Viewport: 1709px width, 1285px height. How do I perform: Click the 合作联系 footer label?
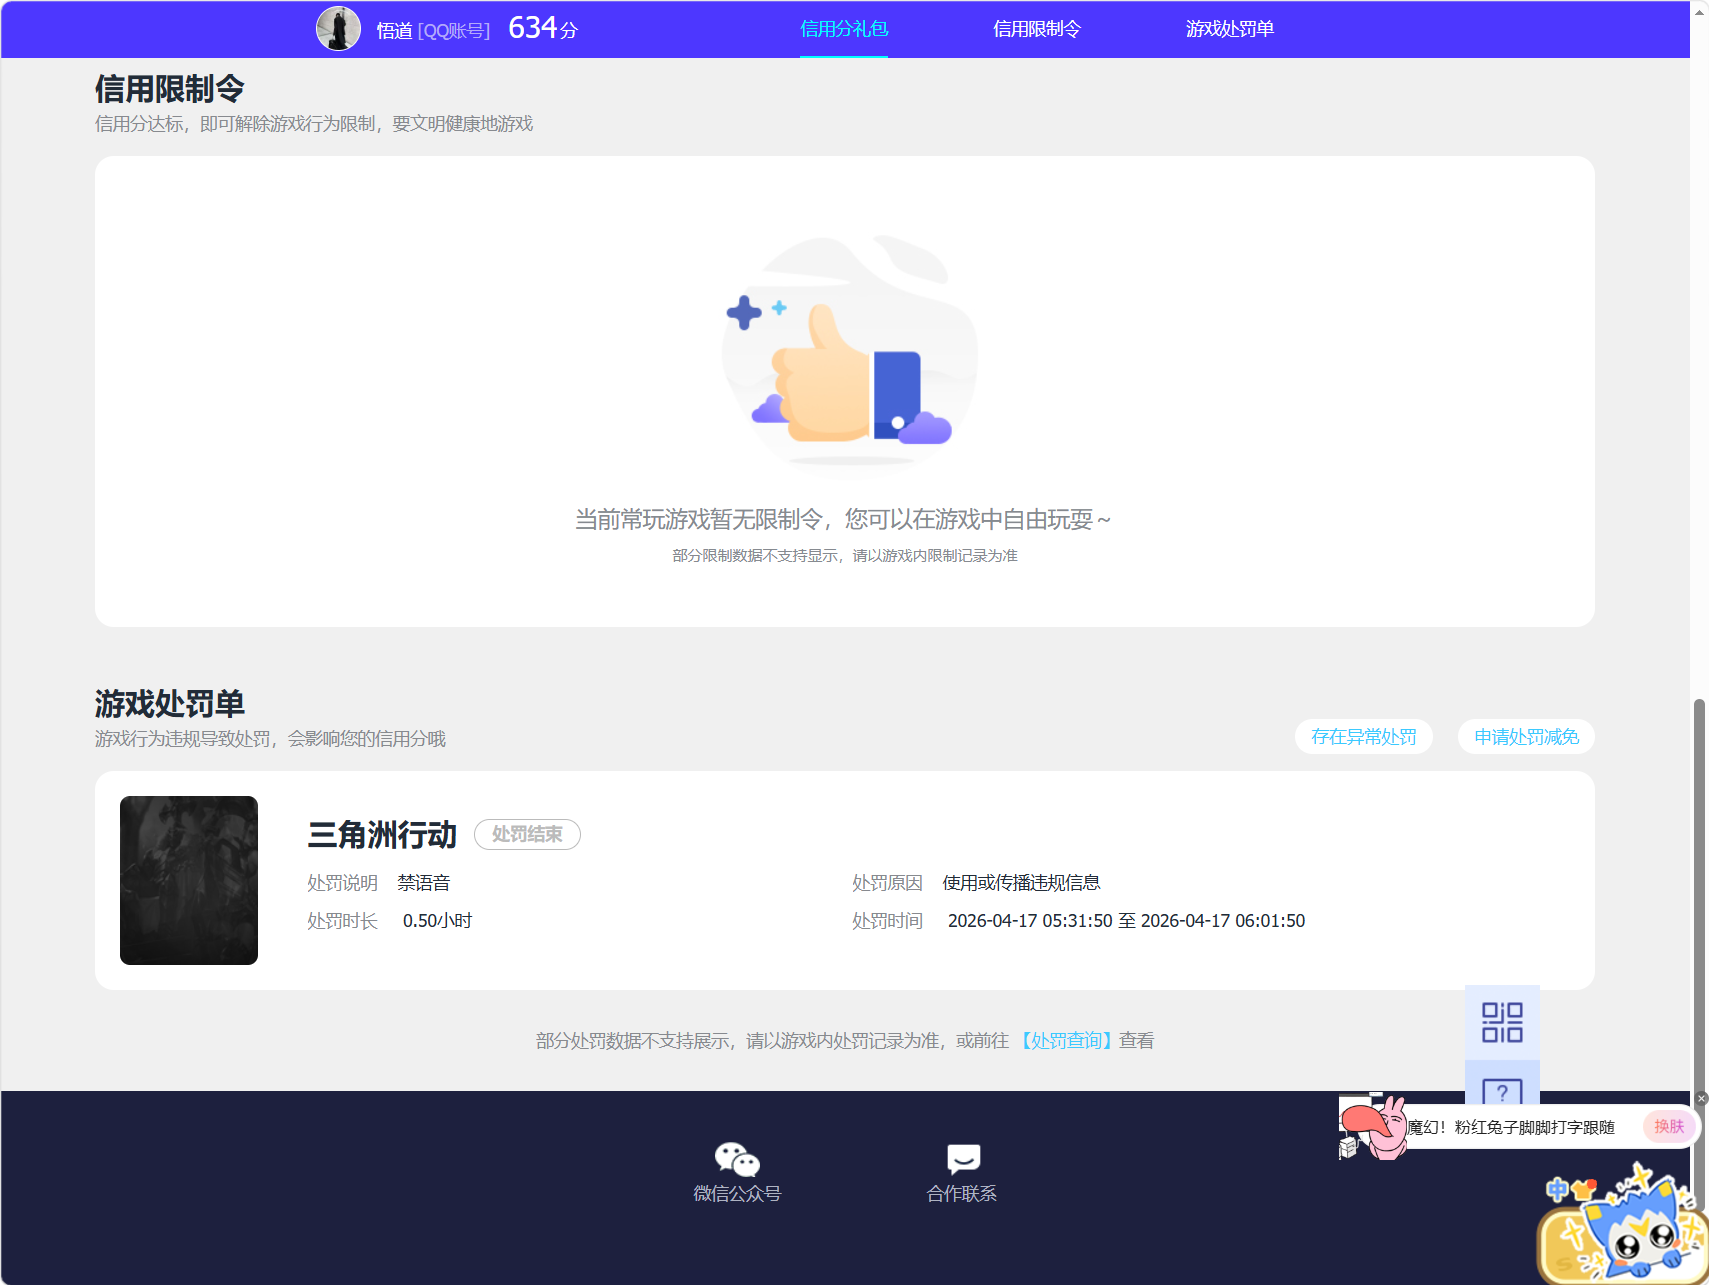click(962, 1194)
